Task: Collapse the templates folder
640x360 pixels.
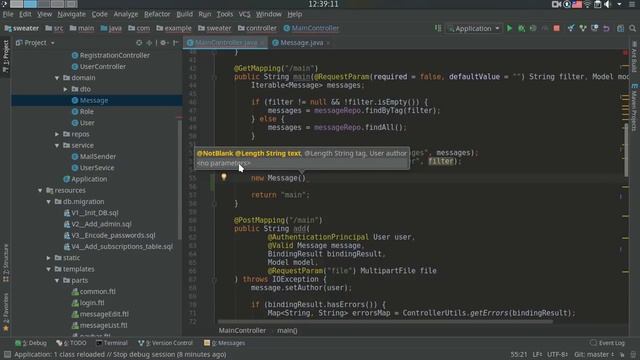Action: (x=49, y=269)
